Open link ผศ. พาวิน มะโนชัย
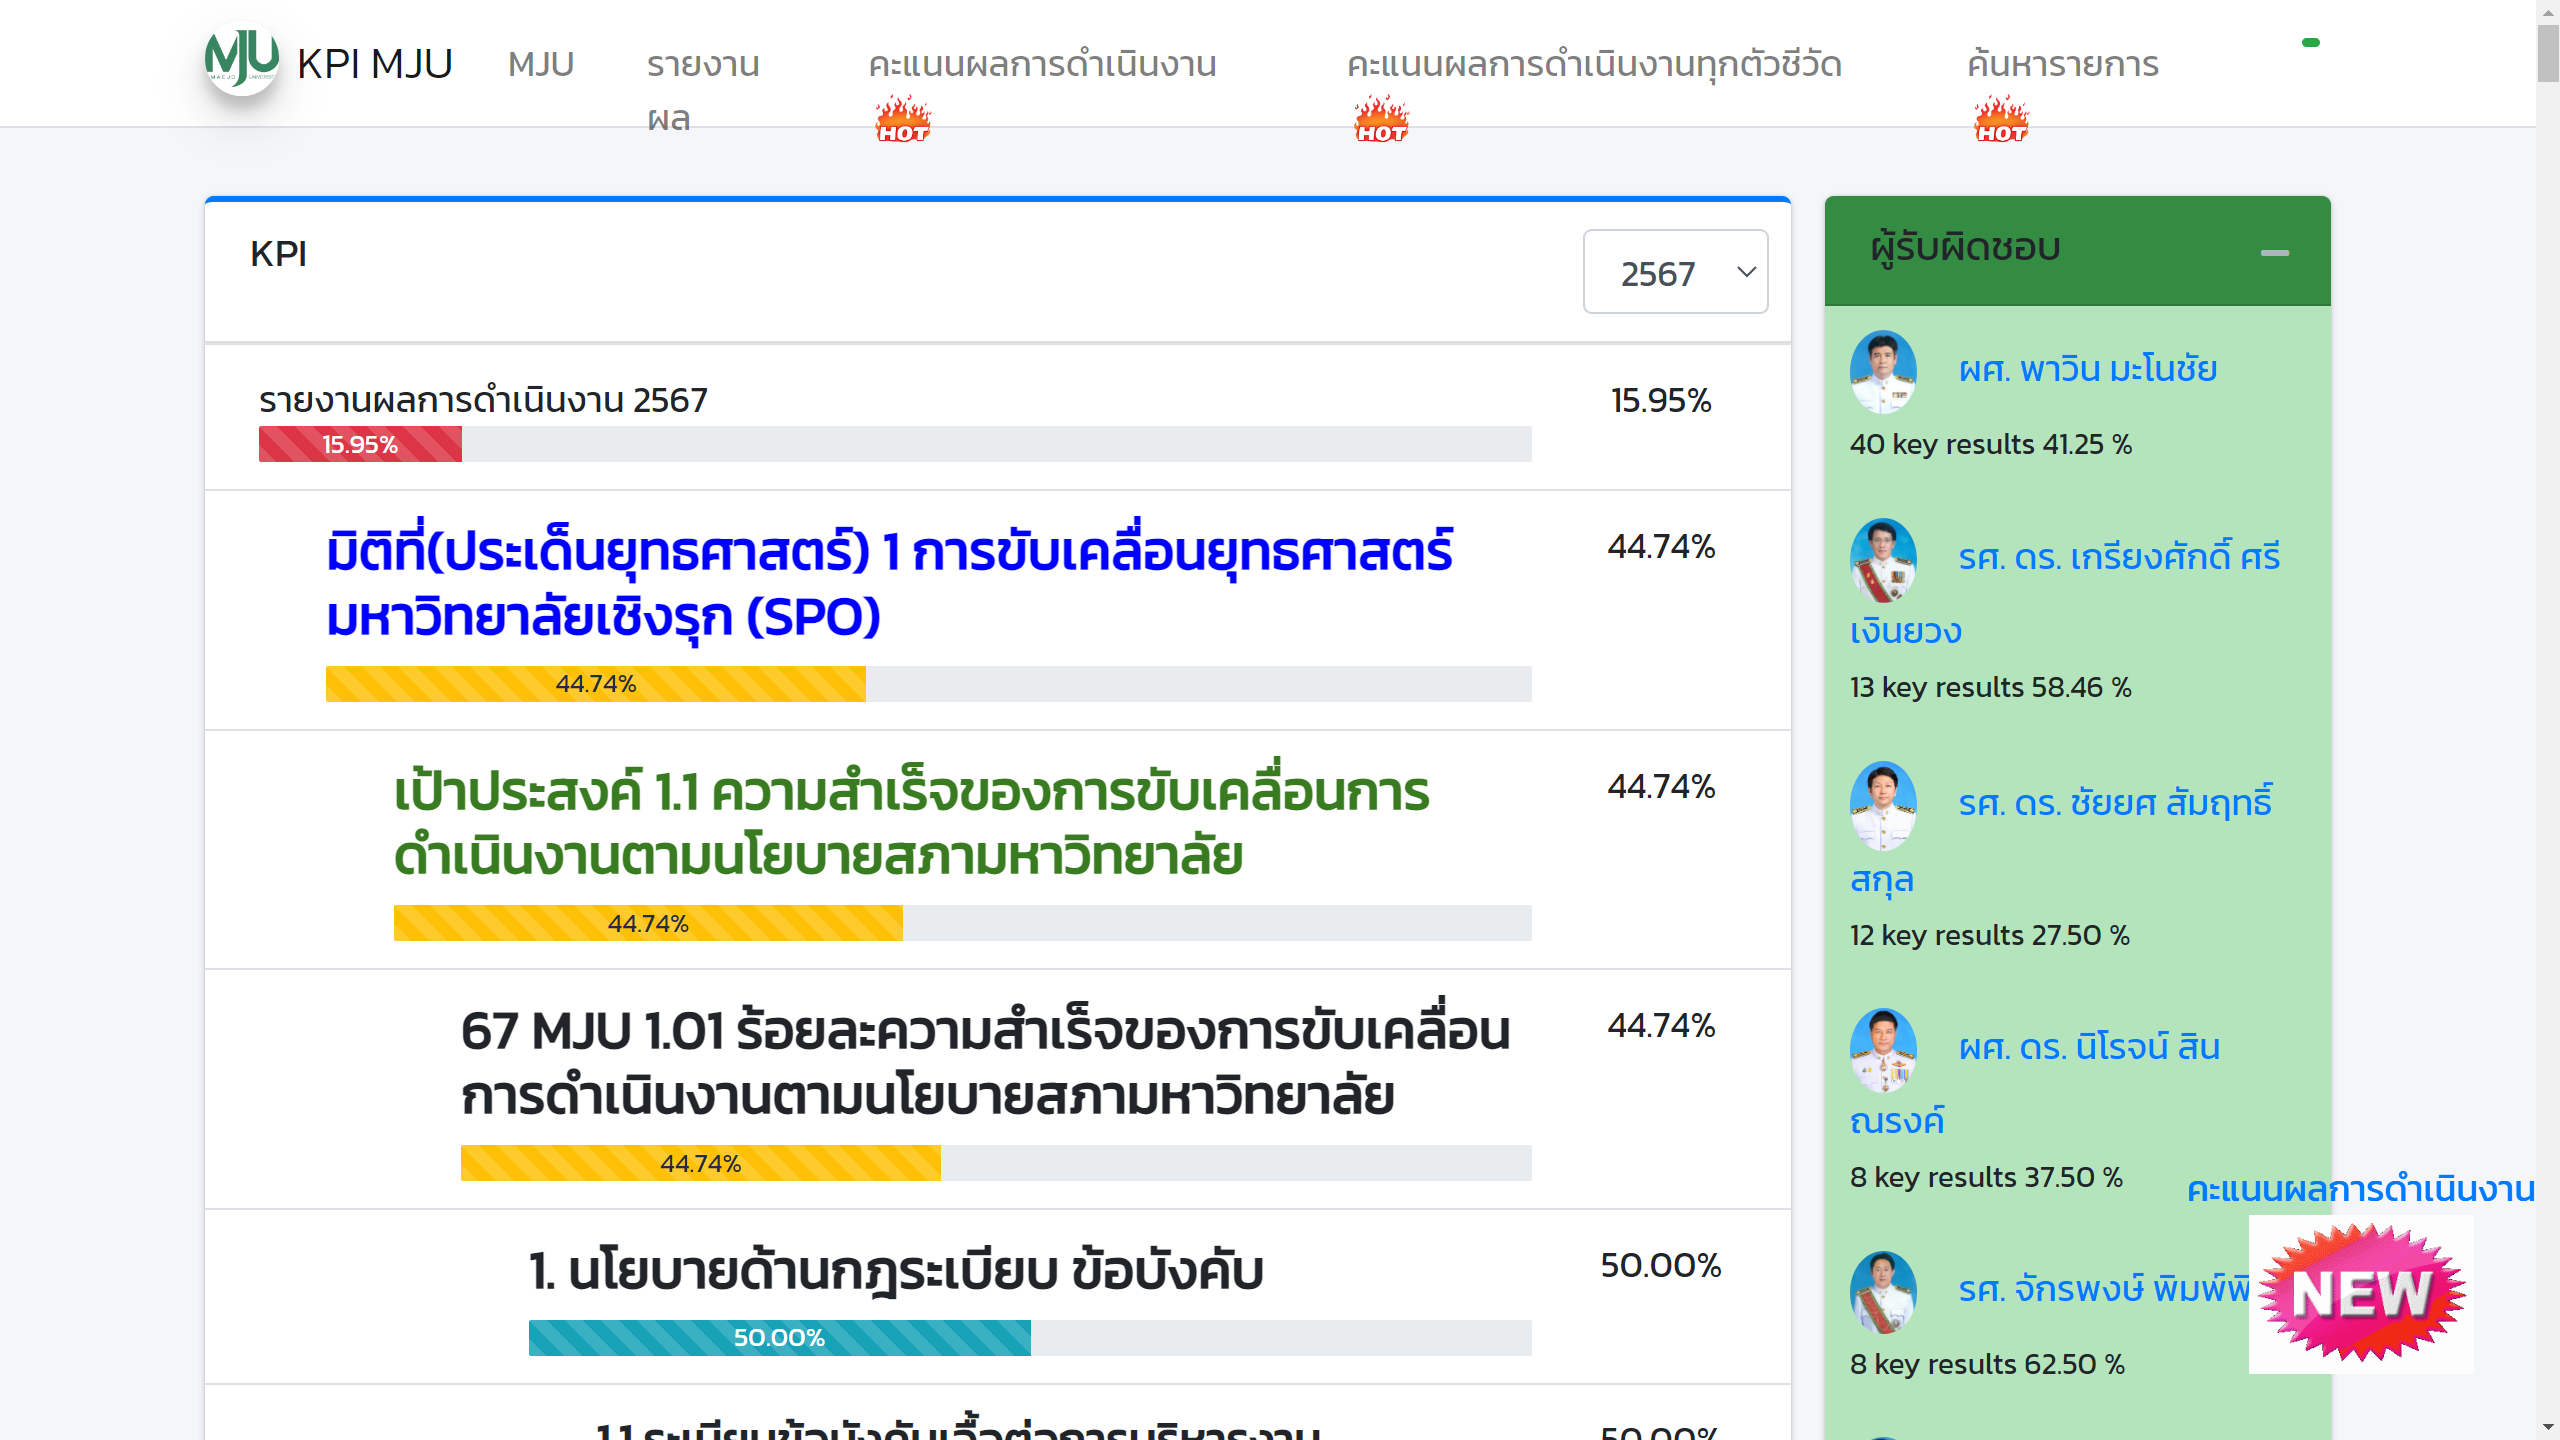The width and height of the screenshot is (2560, 1440). coord(2087,369)
